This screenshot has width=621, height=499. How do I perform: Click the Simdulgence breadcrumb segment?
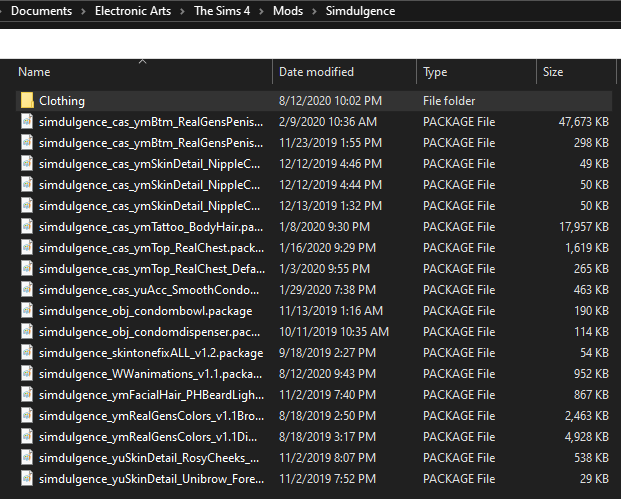360,12
